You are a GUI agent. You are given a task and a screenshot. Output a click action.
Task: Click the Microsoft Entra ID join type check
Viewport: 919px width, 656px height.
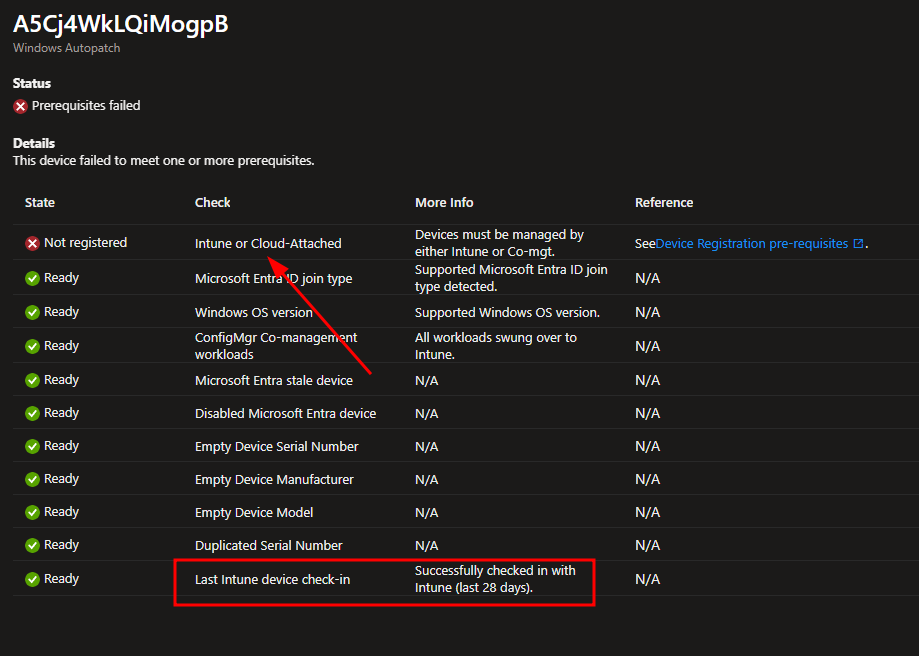tap(274, 278)
